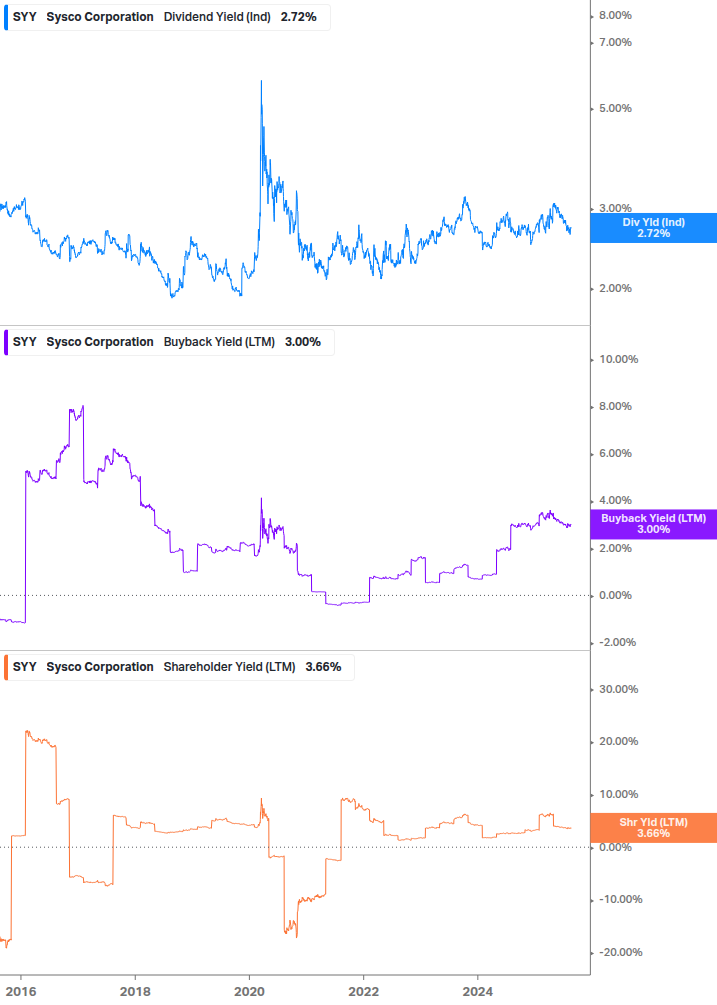The height and width of the screenshot is (1005, 717).
Task: Click the 3.00% value in the buyback legend
Action: 303,342
